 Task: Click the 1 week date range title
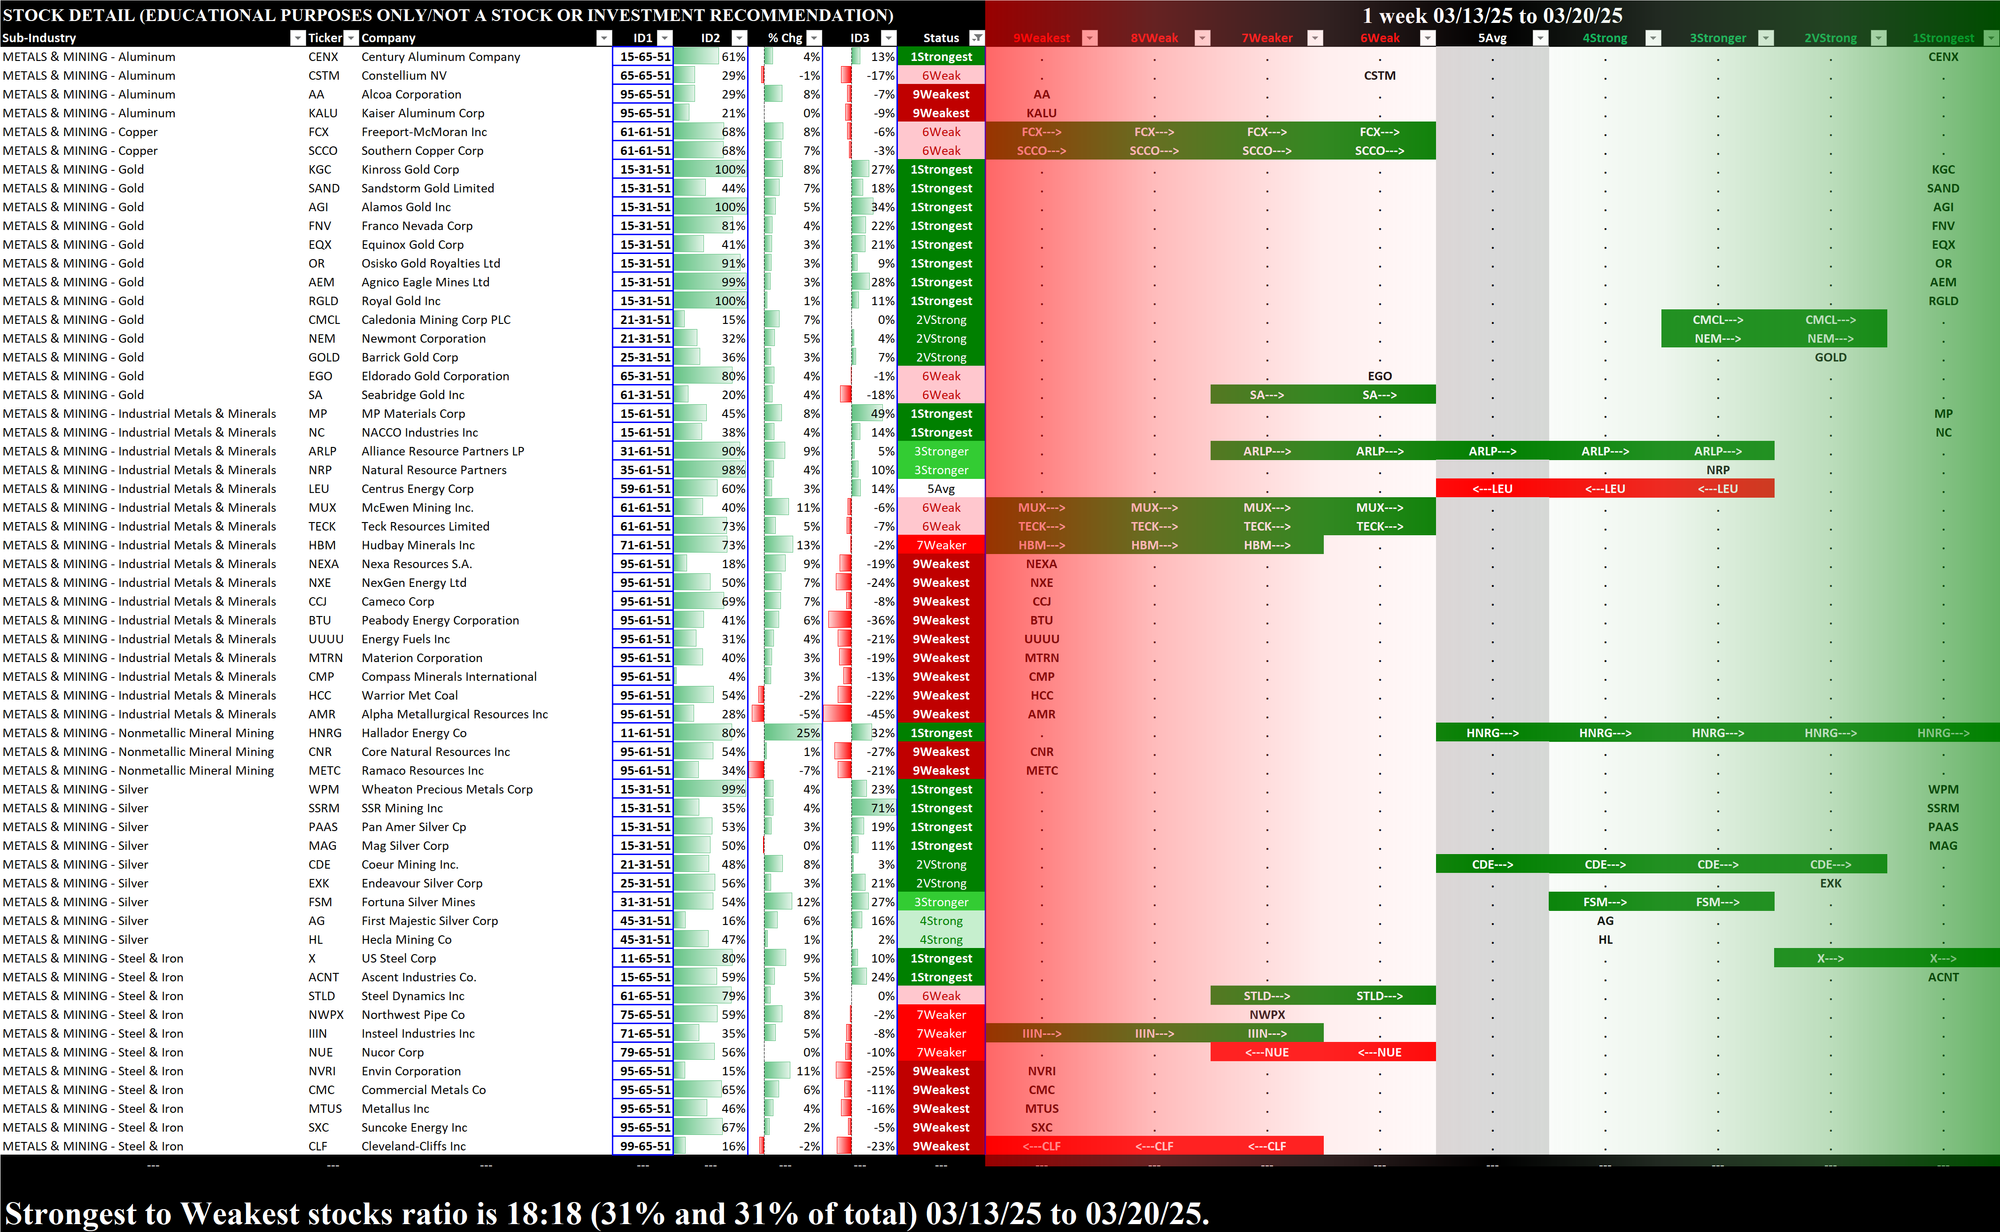tap(1492, 15)
